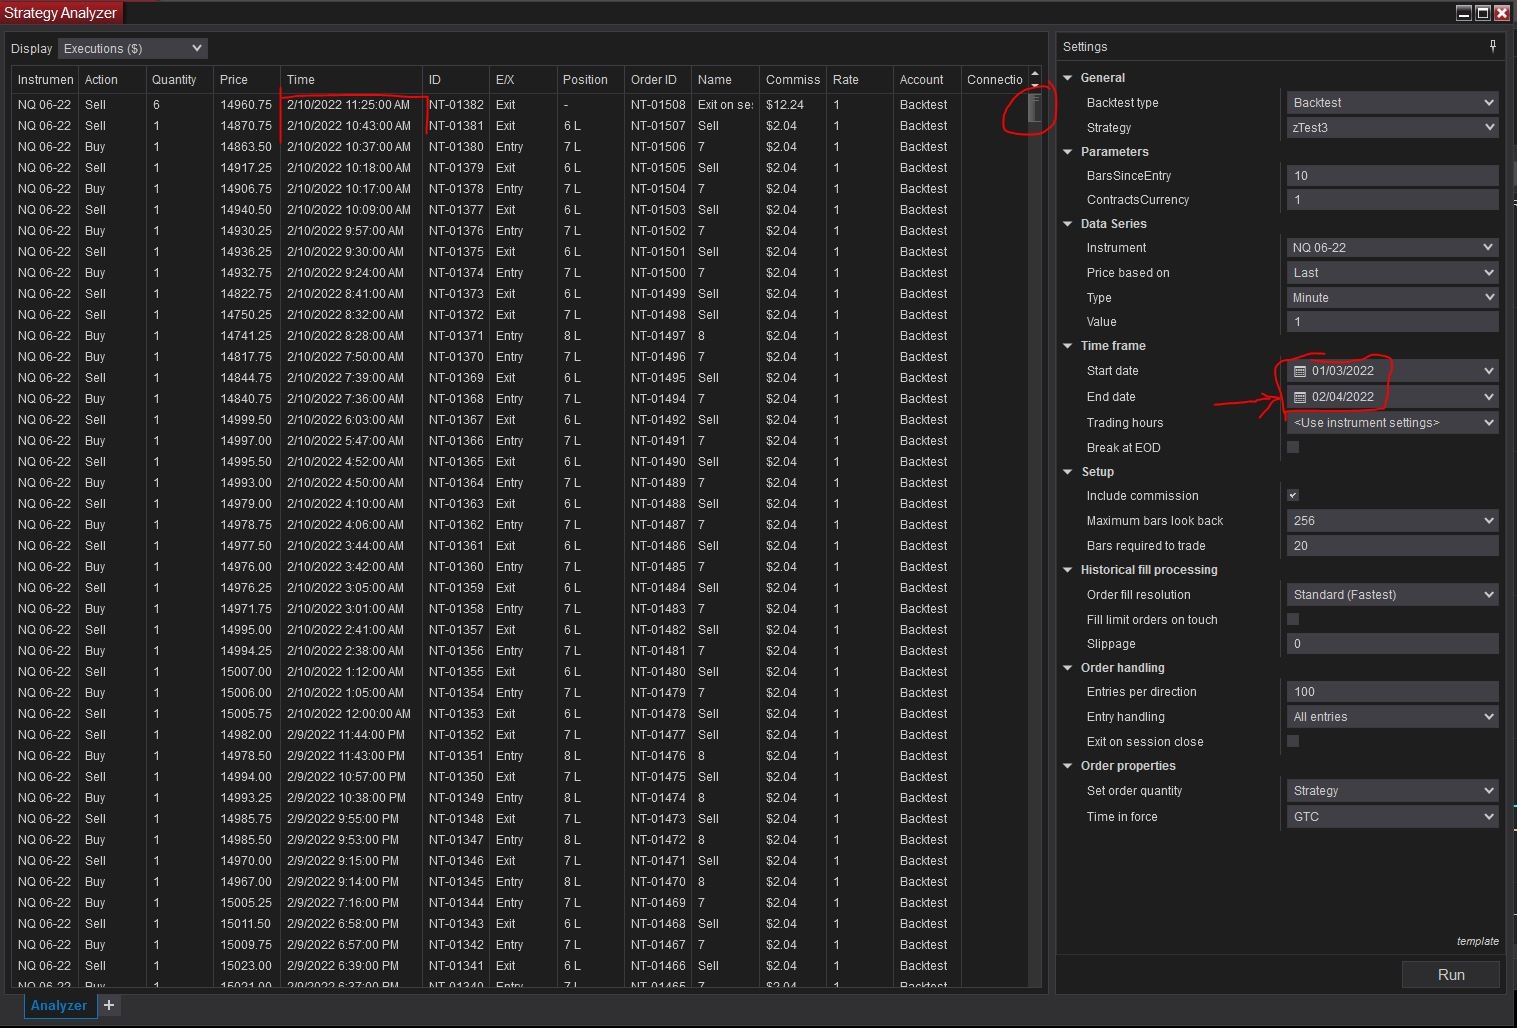Open the Entry handling dropdown
The width and height of the screenshot is (1517, 1028).
coord(1392,716)
